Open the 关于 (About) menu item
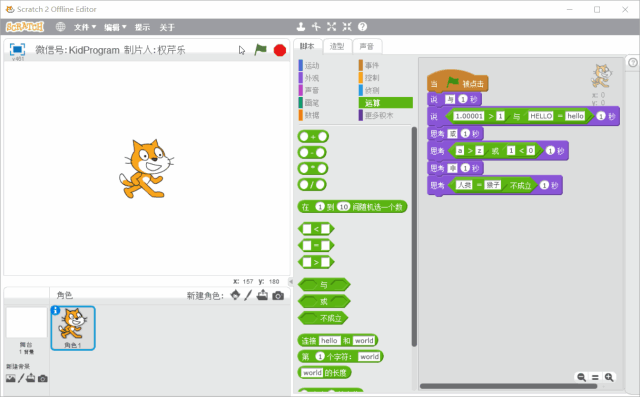 pyautogui.click(x=167, y=27)
